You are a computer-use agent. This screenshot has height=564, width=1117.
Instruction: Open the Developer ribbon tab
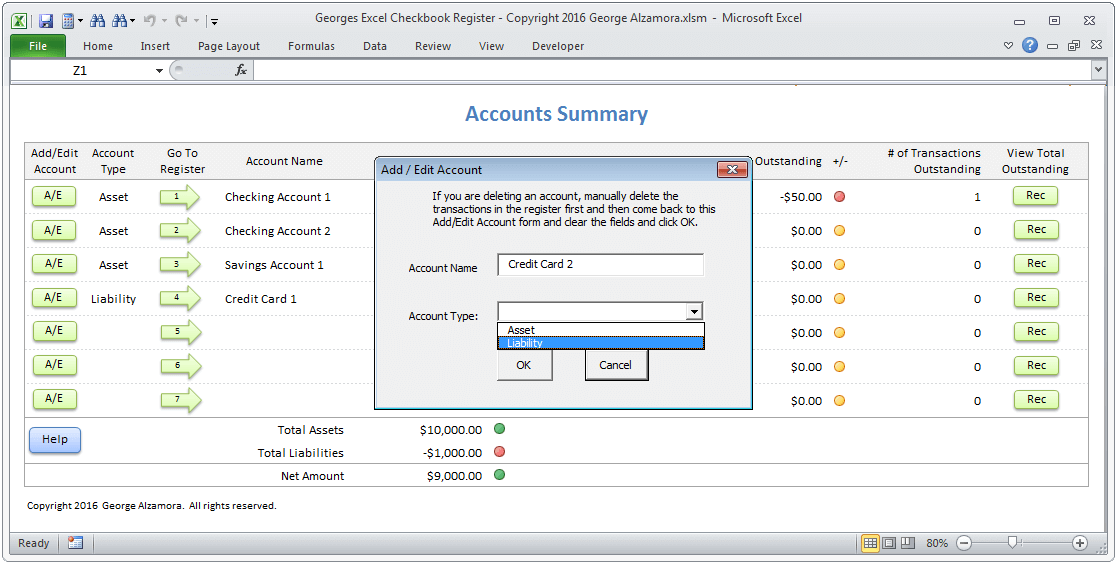coord(558,46)
